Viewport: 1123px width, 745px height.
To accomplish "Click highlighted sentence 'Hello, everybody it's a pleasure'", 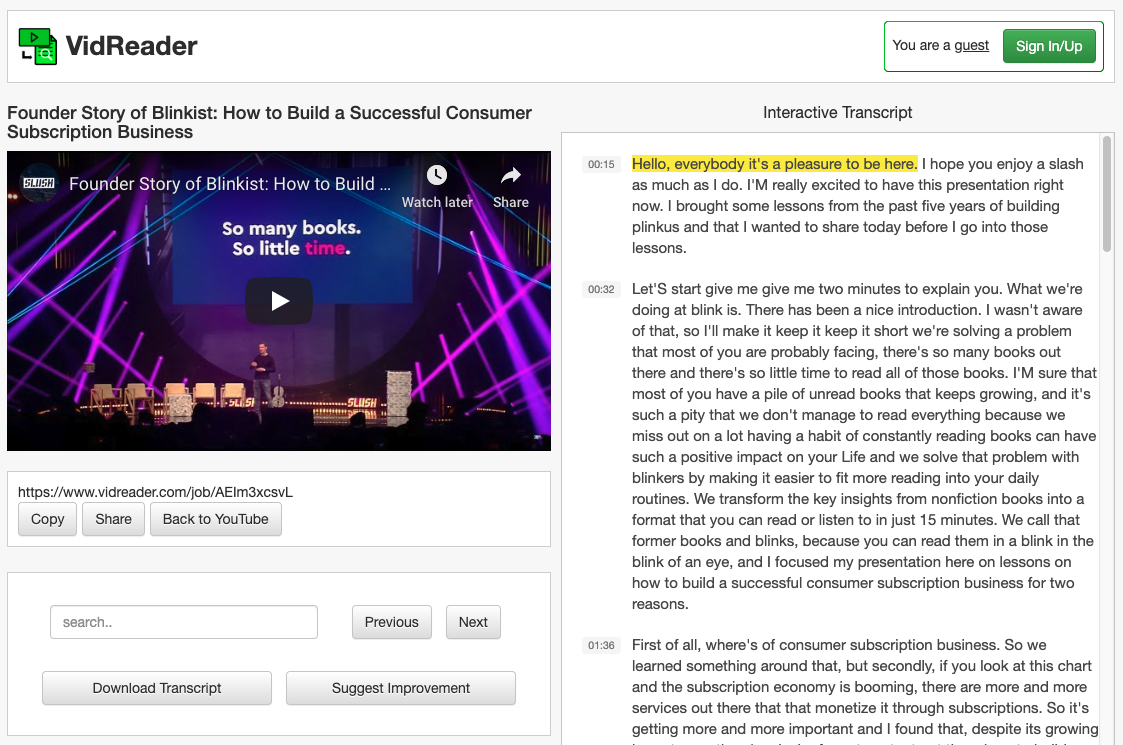I will (x=774, y=164).
